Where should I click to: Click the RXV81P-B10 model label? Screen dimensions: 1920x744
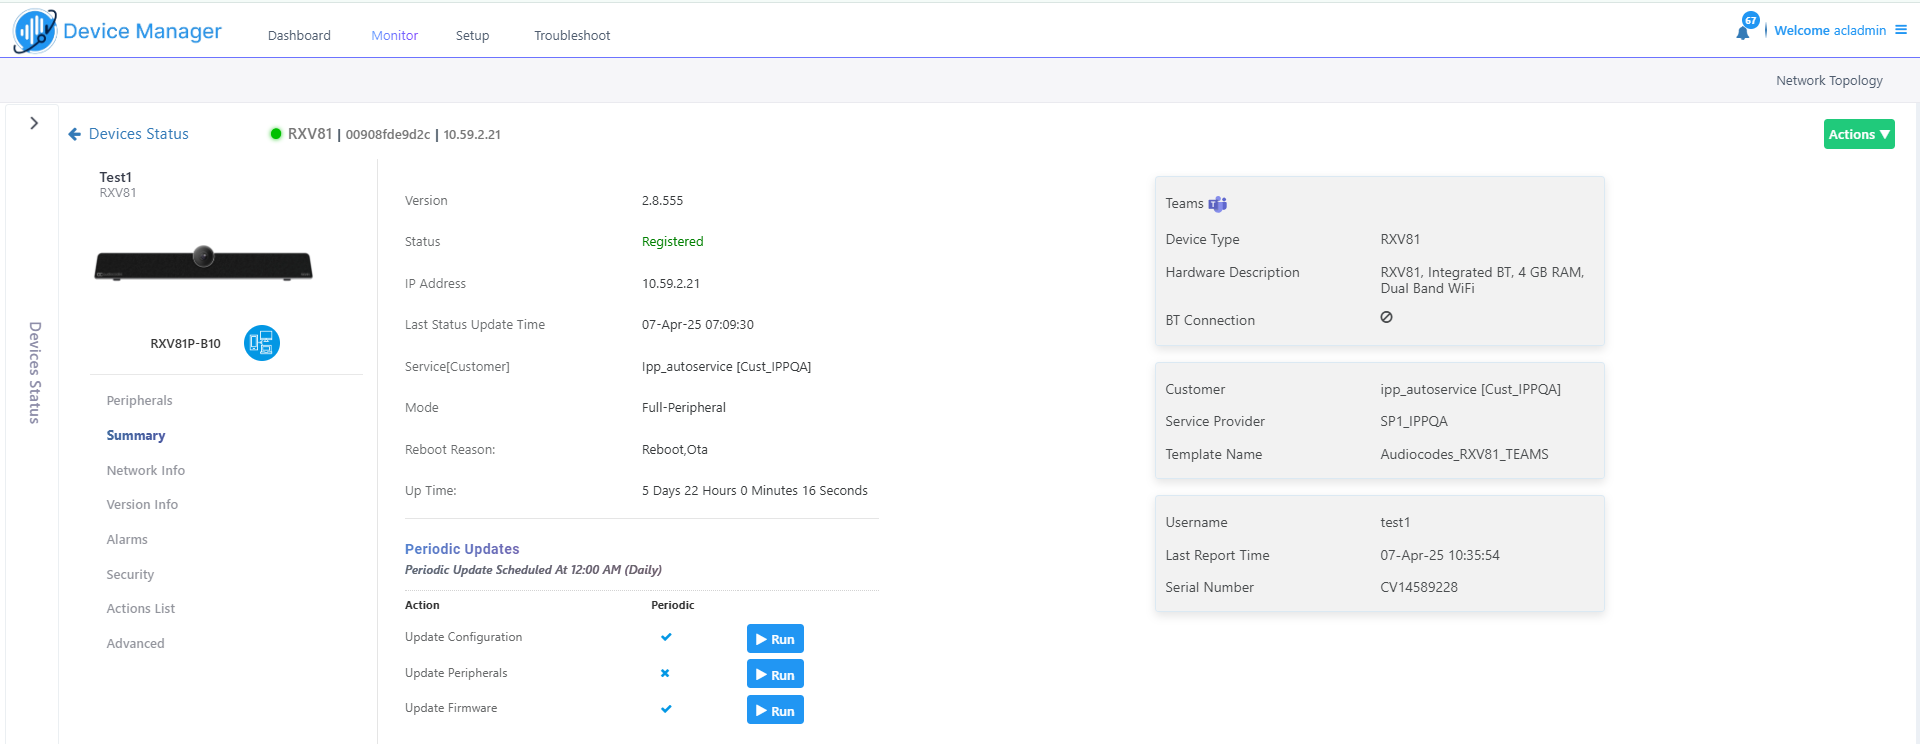coord(186,344)
